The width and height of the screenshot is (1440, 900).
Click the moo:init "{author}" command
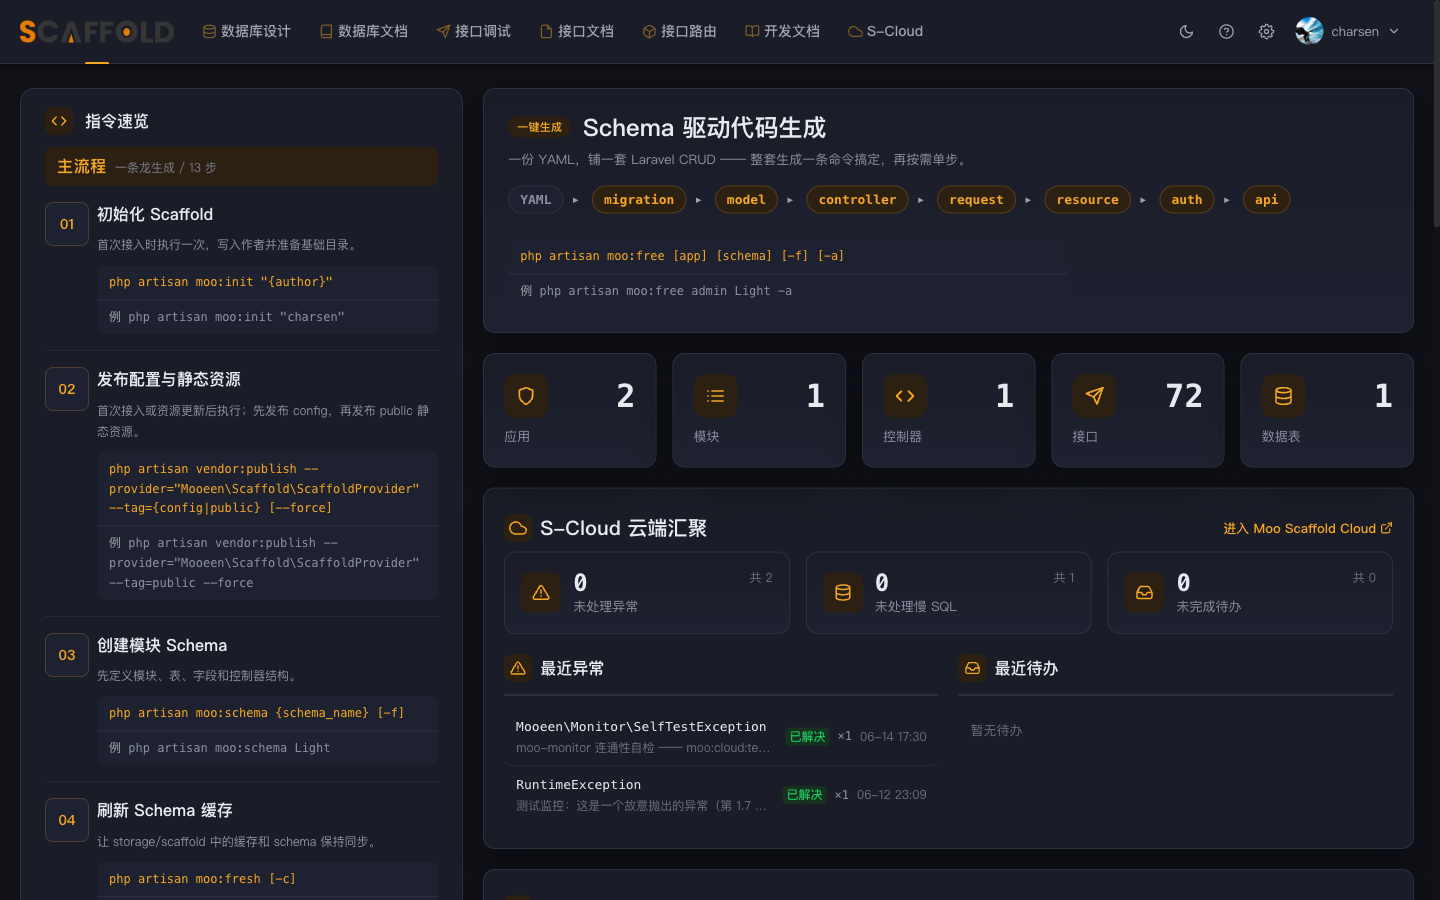click(267, 282)
